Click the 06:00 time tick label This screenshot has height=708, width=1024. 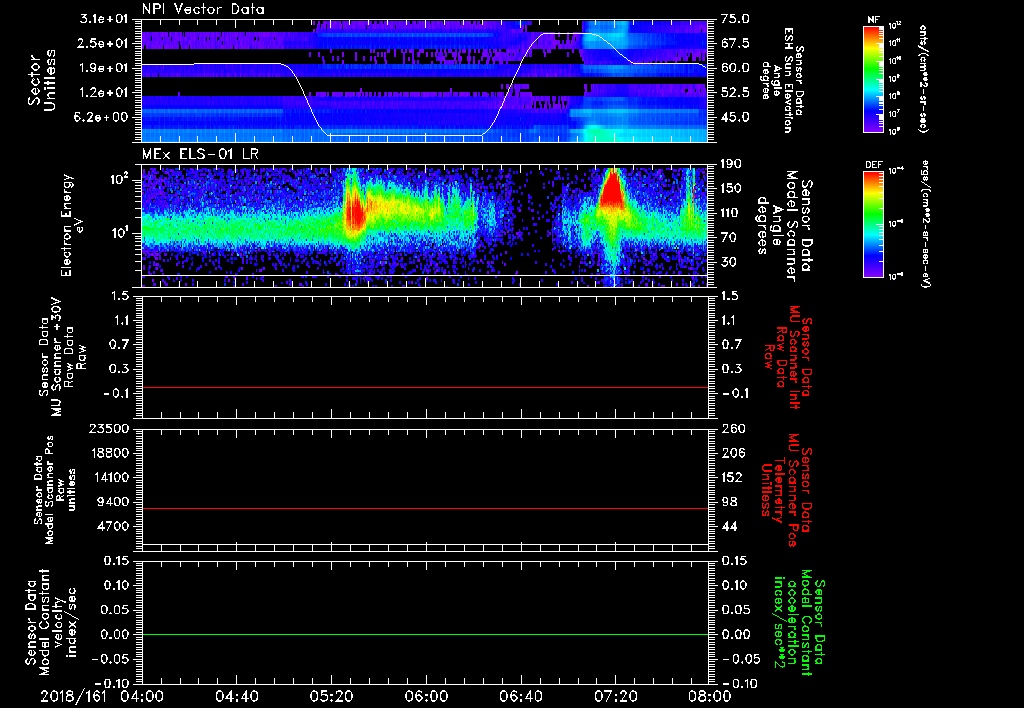(x=426, y=696)
